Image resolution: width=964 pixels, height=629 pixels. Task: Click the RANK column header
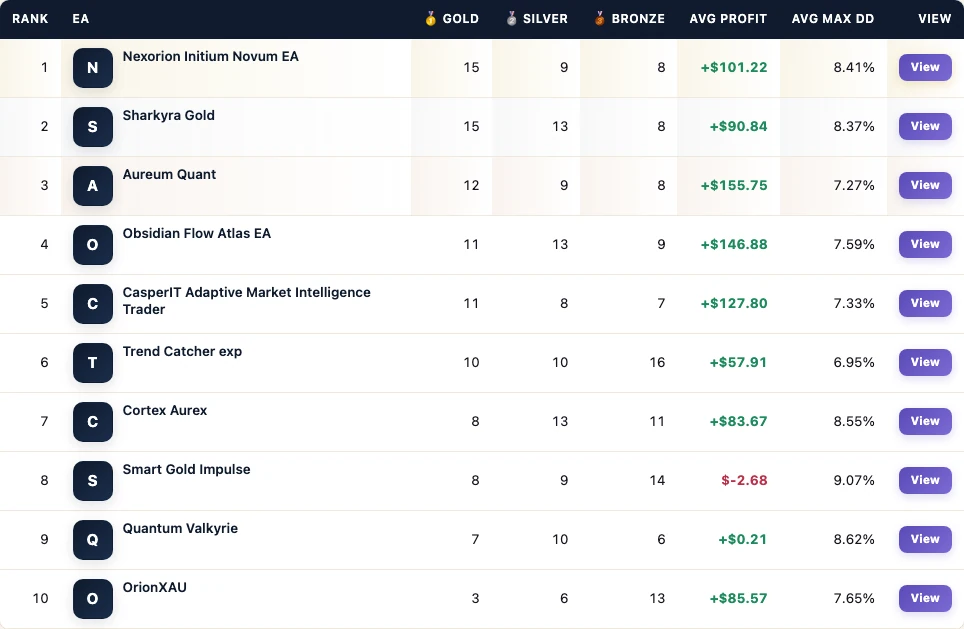[30, 19]
